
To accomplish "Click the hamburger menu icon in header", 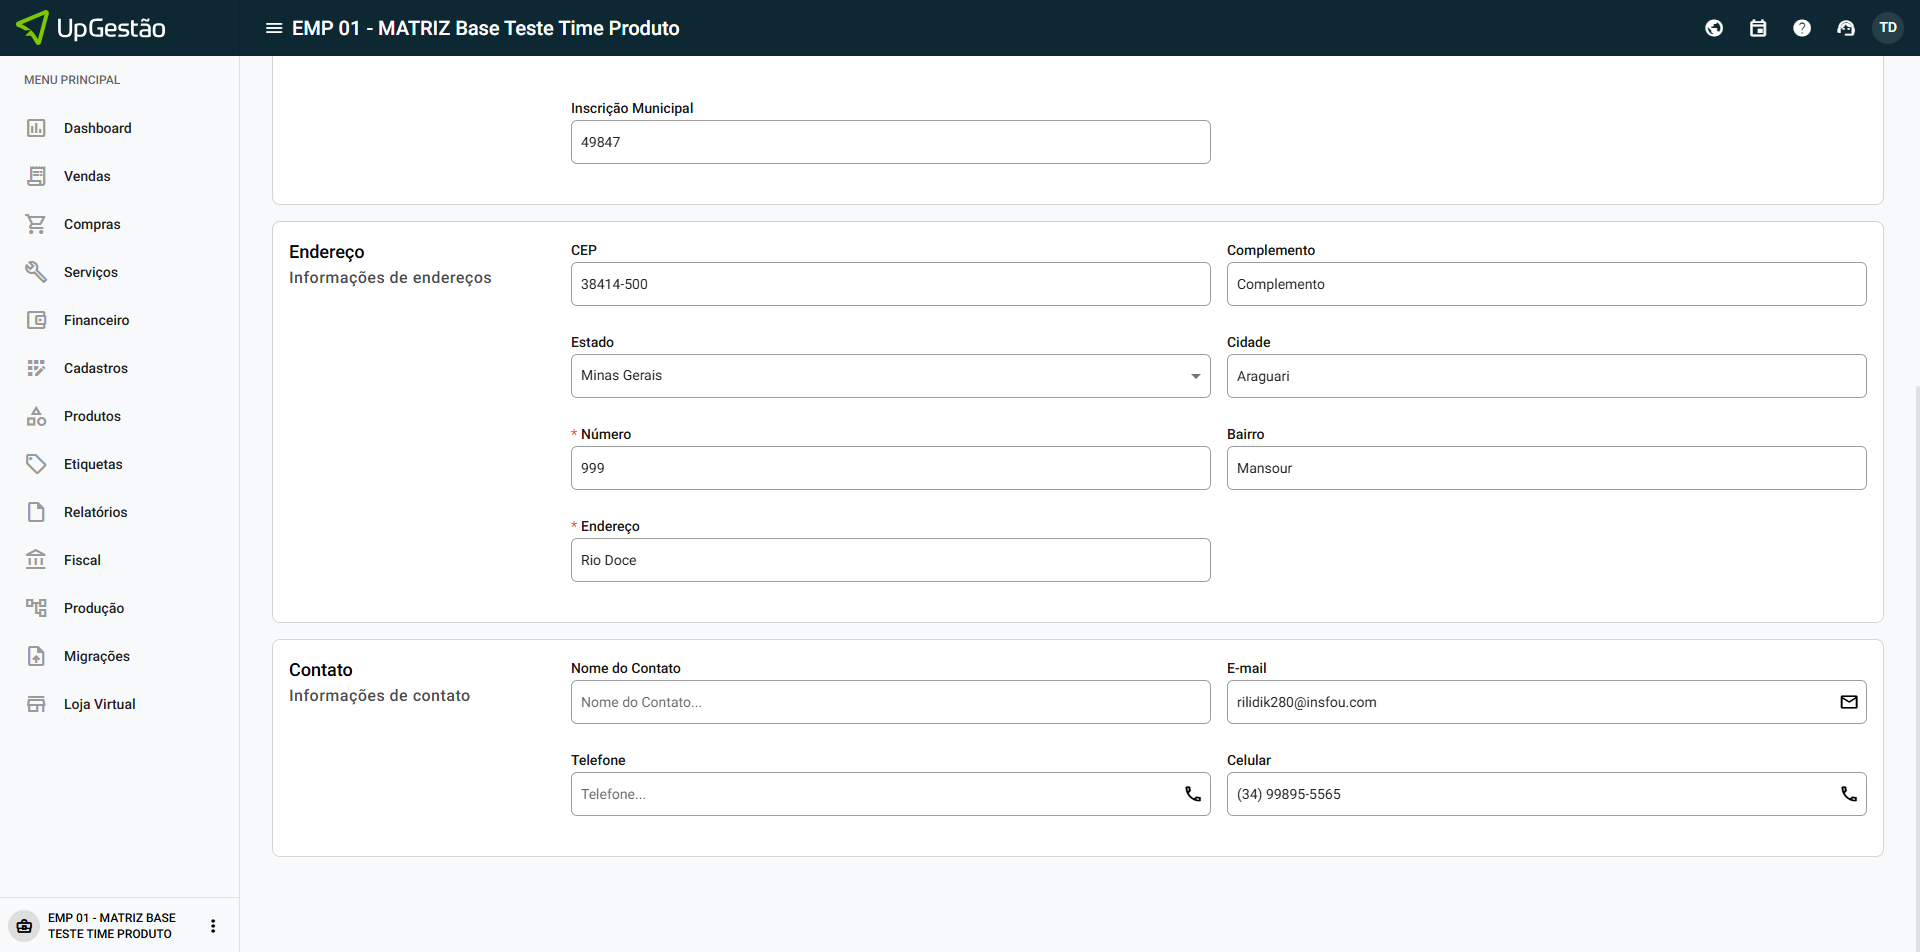I will (x=273, y=28).
